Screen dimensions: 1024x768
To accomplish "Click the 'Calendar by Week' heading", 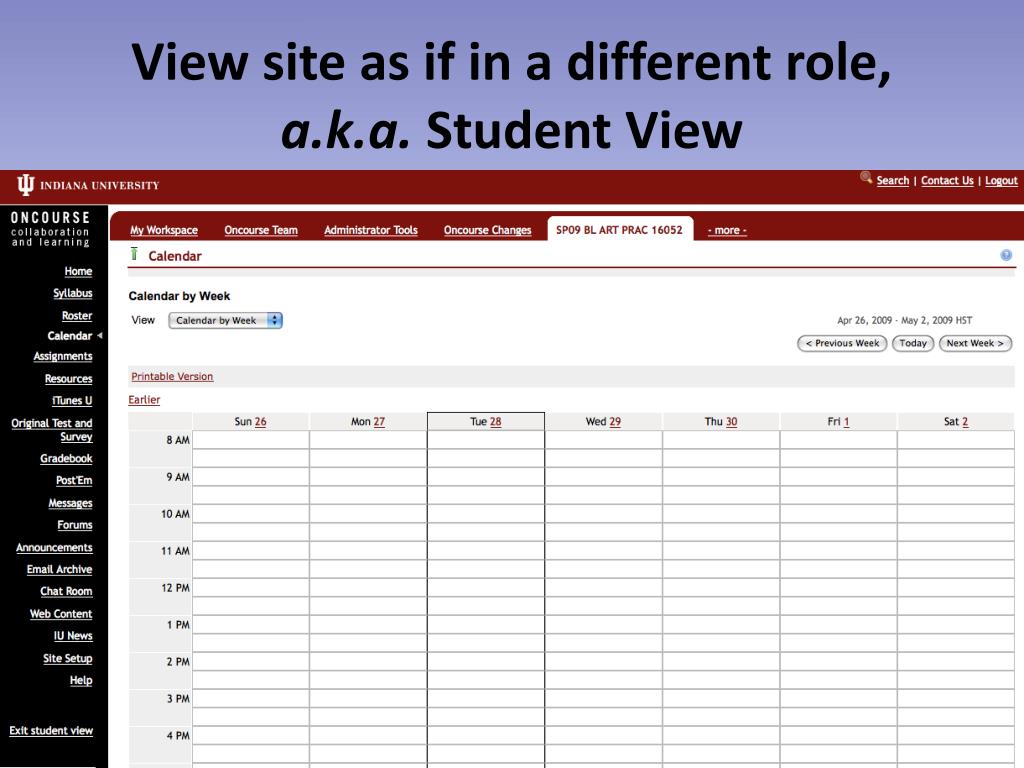I will (179, 296).
